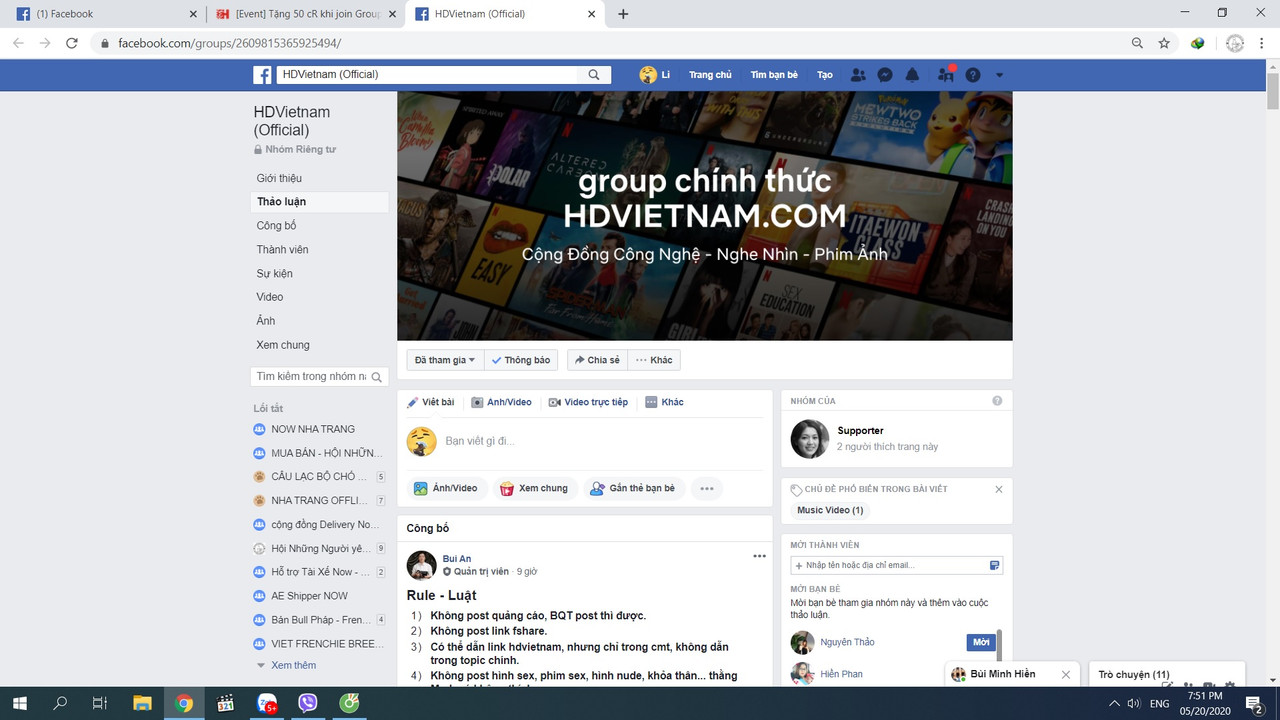
Task: Open a new browser tab with the plus button
Action: coord(623,14)
